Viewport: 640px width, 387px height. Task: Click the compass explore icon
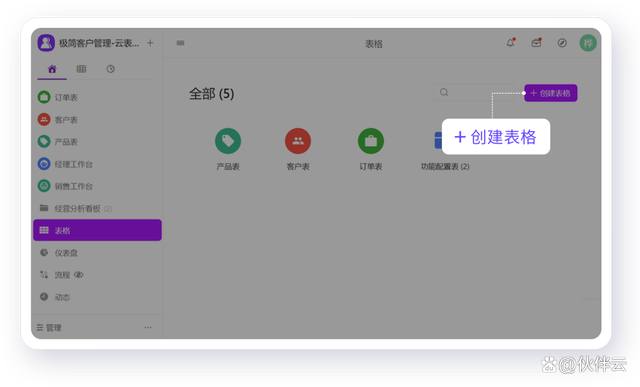point(562,43)
